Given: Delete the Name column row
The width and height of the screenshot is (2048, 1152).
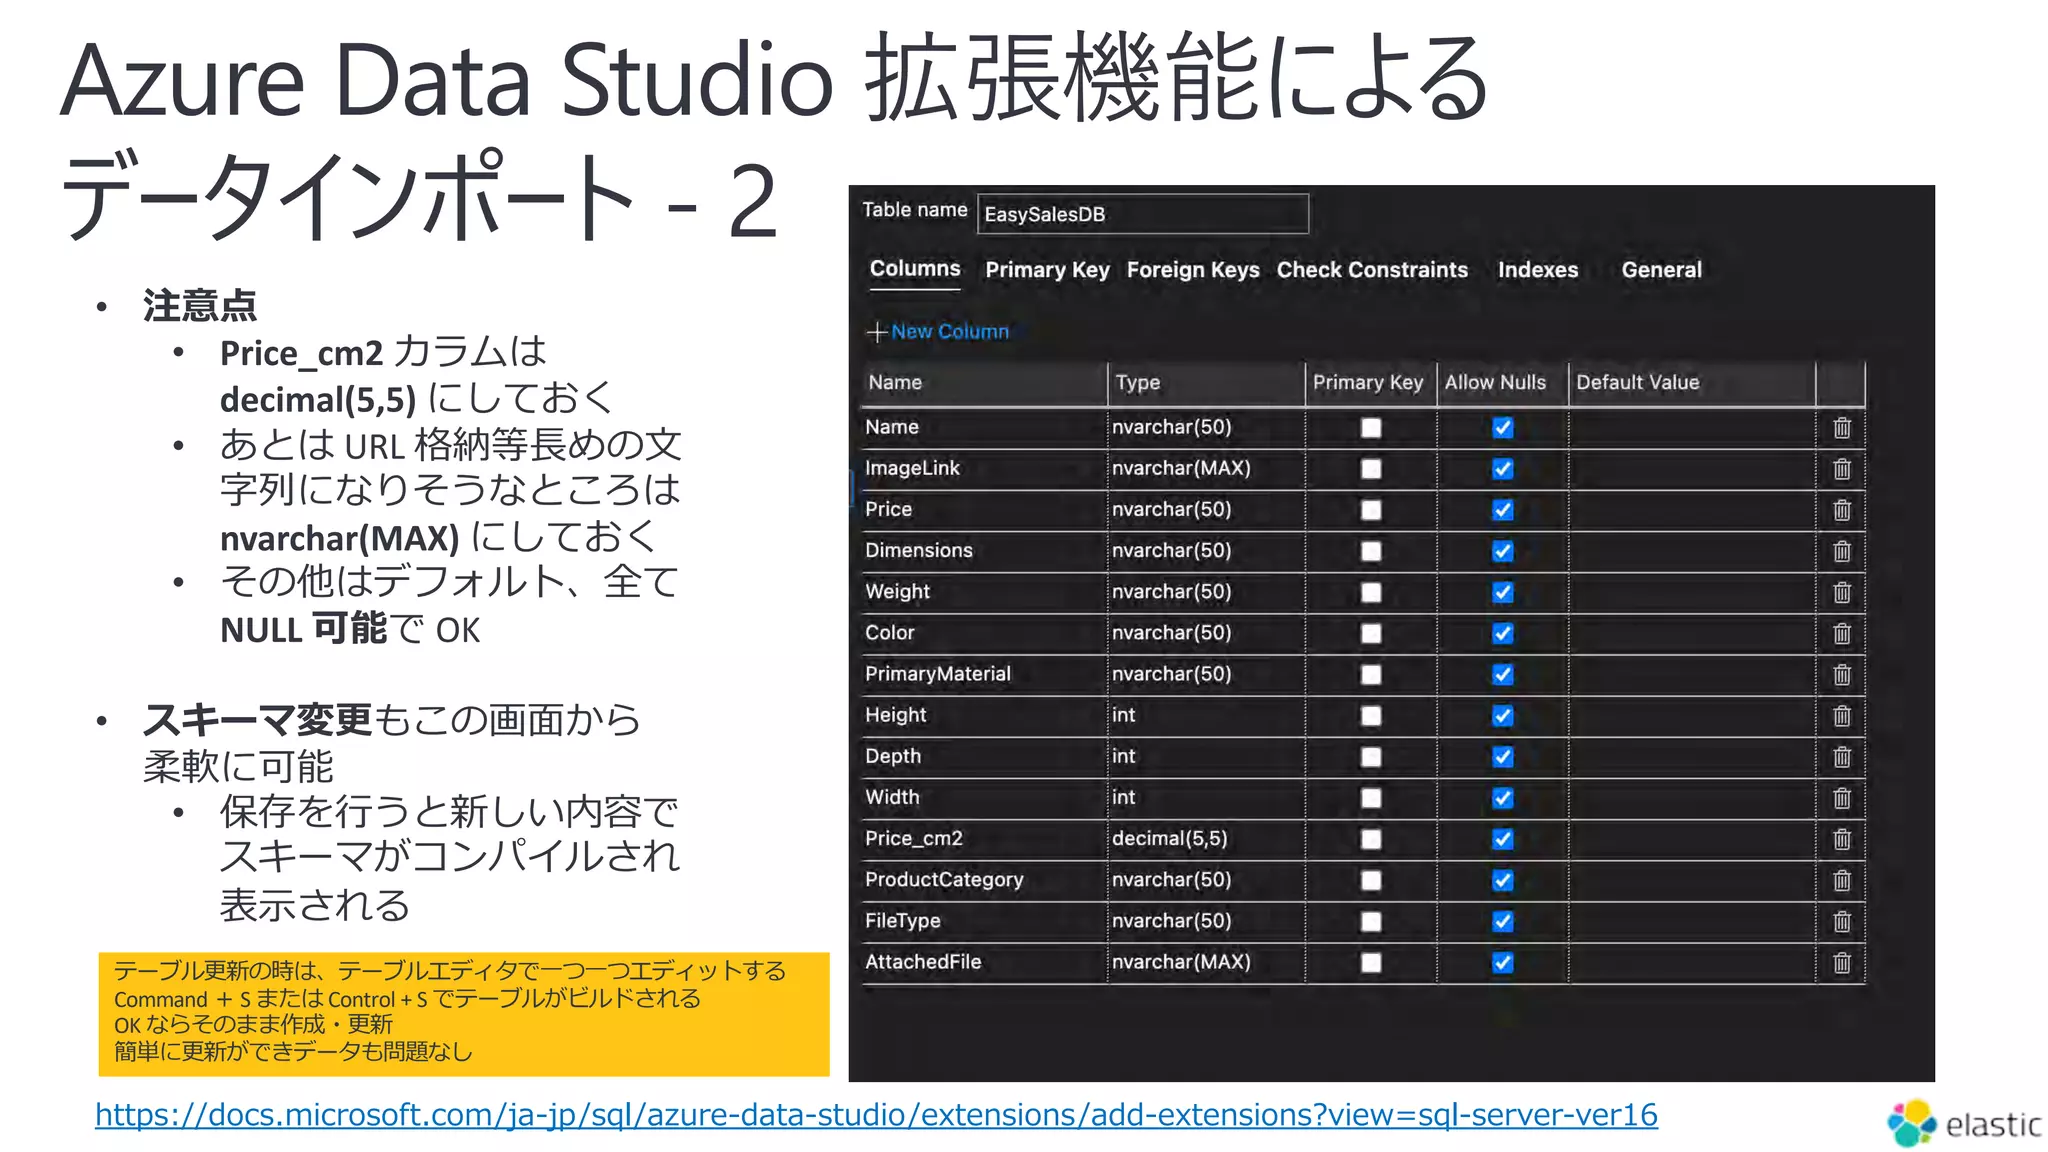Looking at the screenshot, I should 1842,428.
